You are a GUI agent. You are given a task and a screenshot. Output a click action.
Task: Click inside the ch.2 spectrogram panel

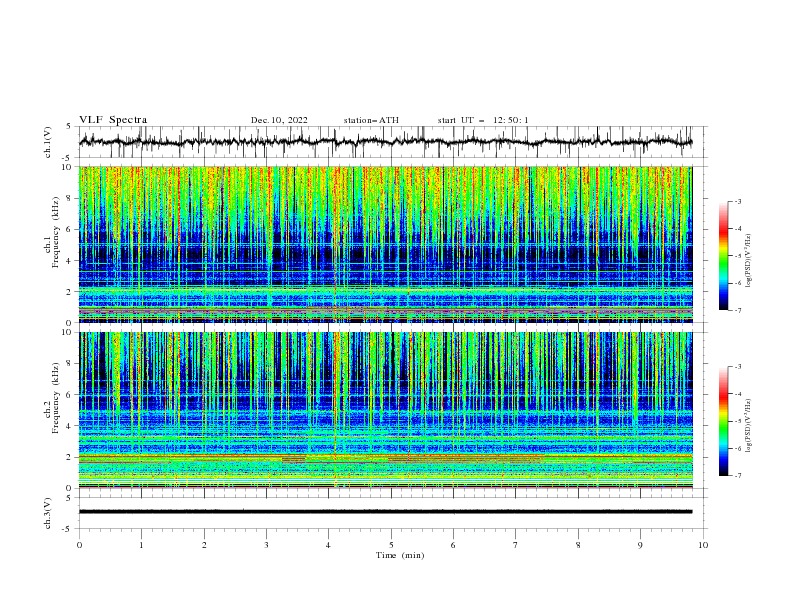(385, 410)
